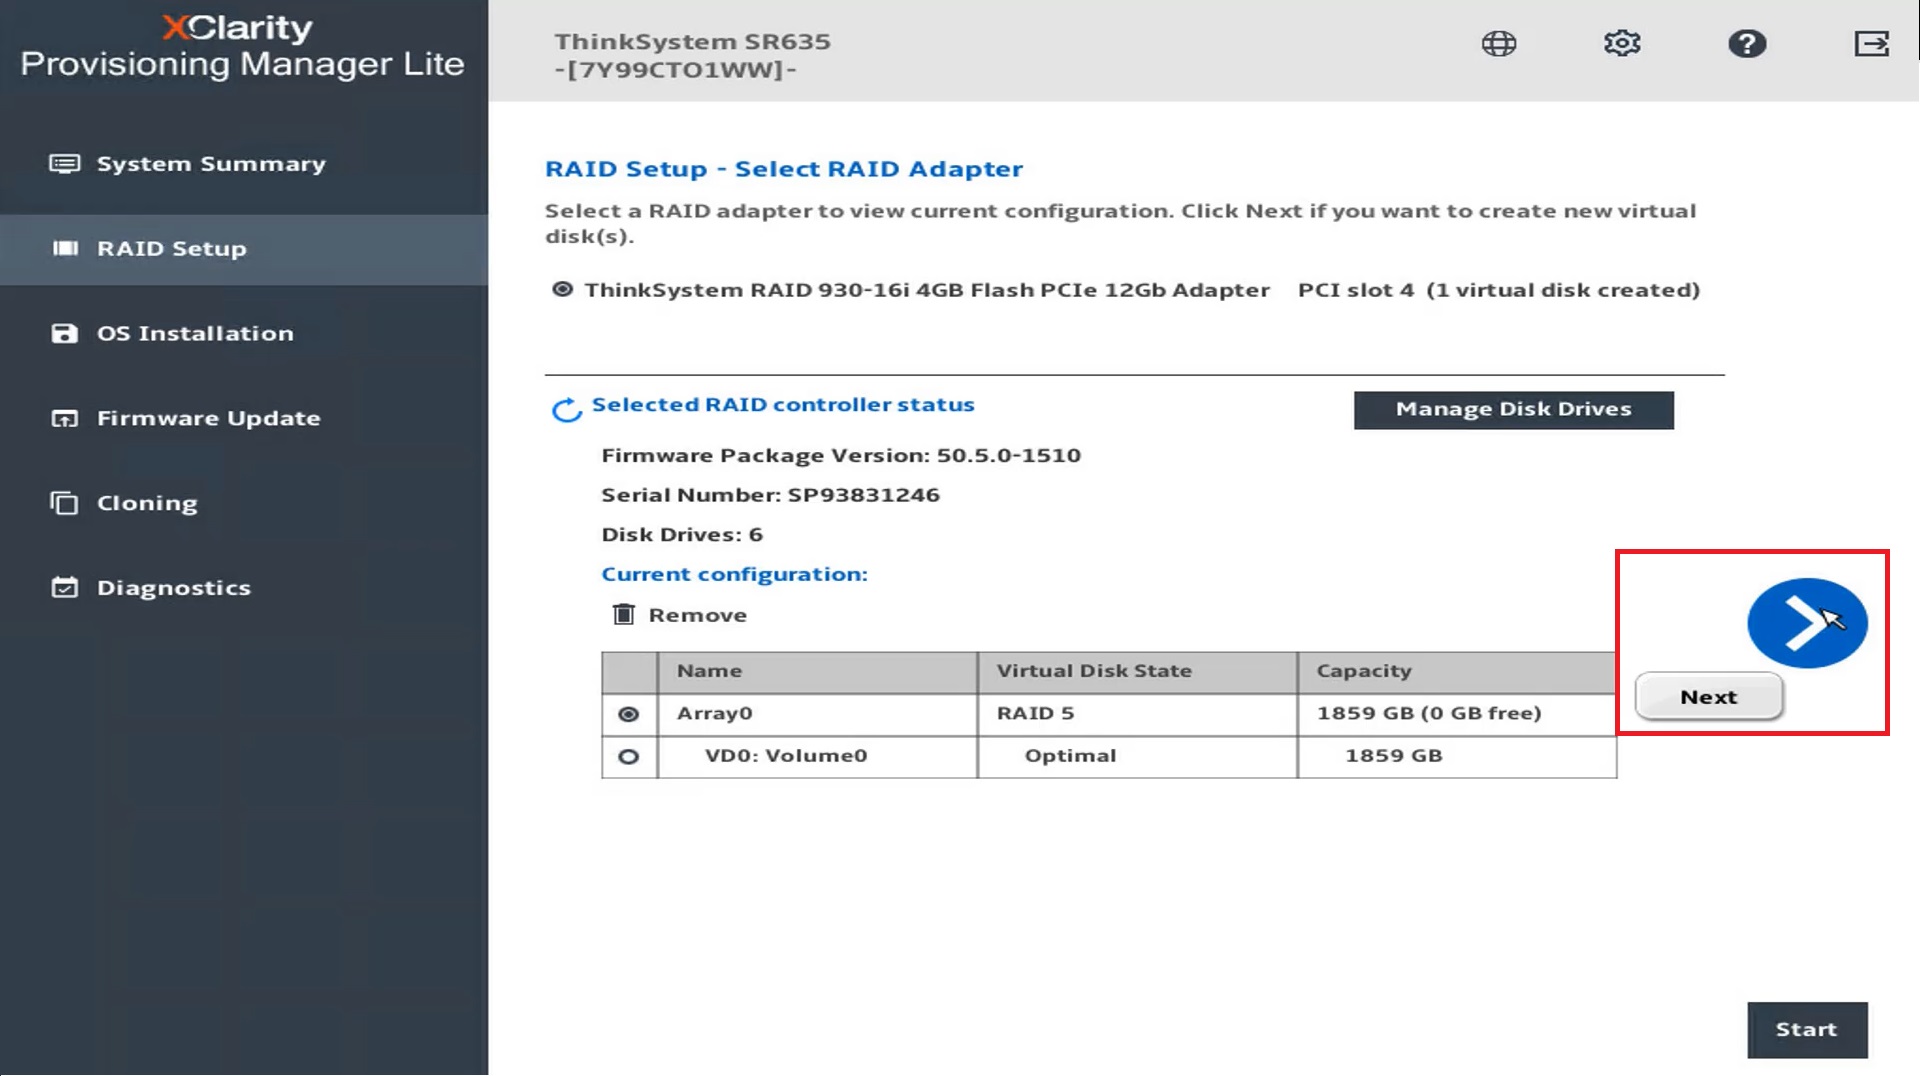The width and height of the screenshot is (1920, 1076).
Task: Refresh the selected RAID controller status
Action: click(x=566, y=409)
